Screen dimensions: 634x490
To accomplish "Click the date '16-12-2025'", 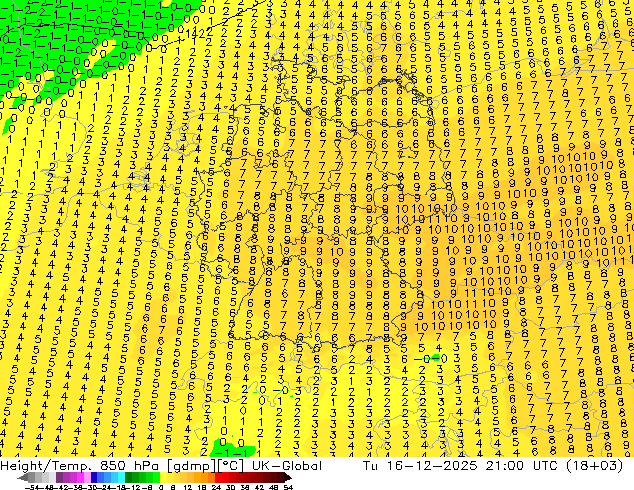I will tap(432, 466).
